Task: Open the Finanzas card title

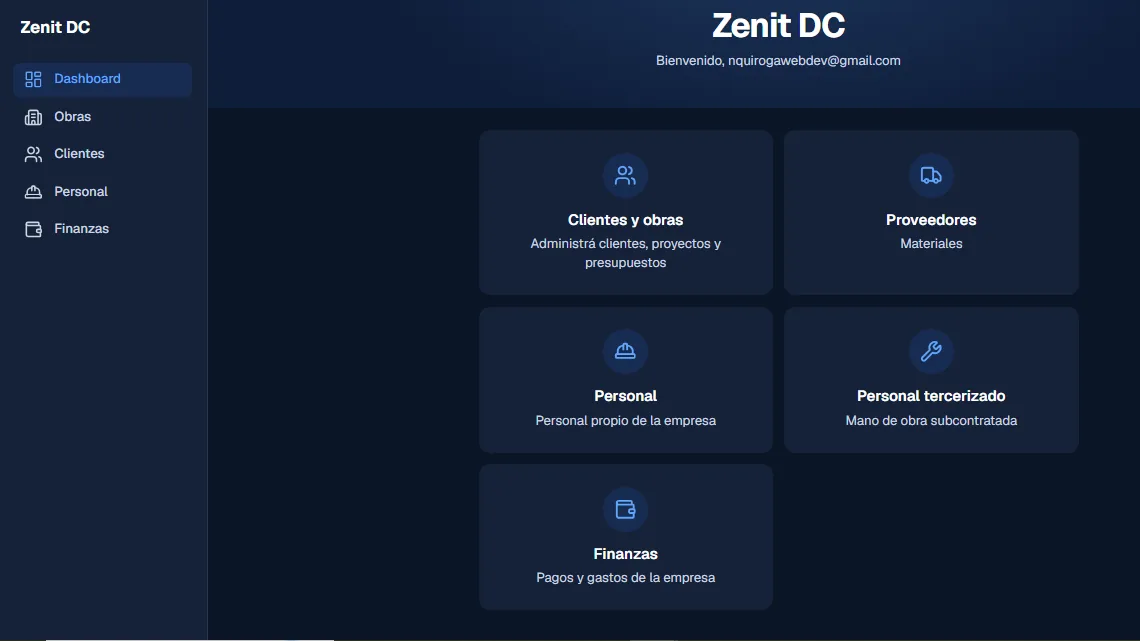Action: (625, 554)
